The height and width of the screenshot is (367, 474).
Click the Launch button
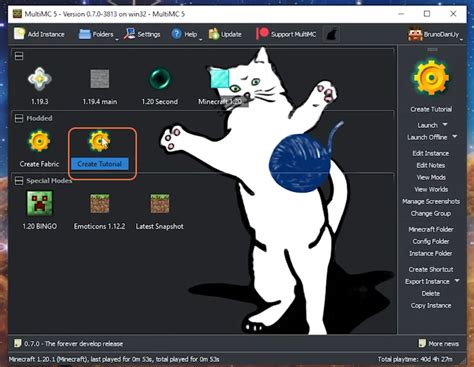427,125
